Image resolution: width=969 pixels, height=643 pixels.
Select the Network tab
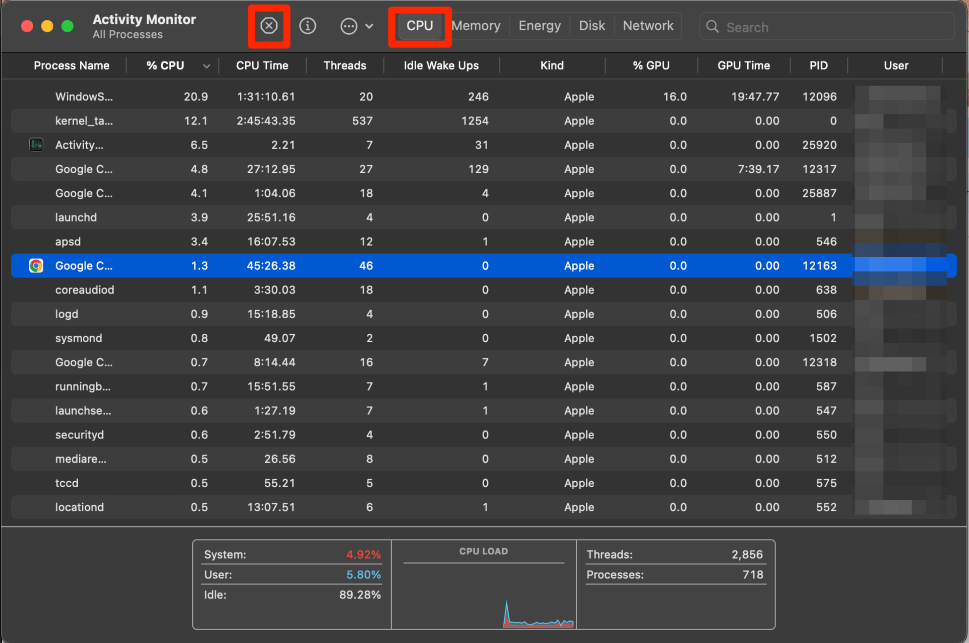[x=648, y=26]
